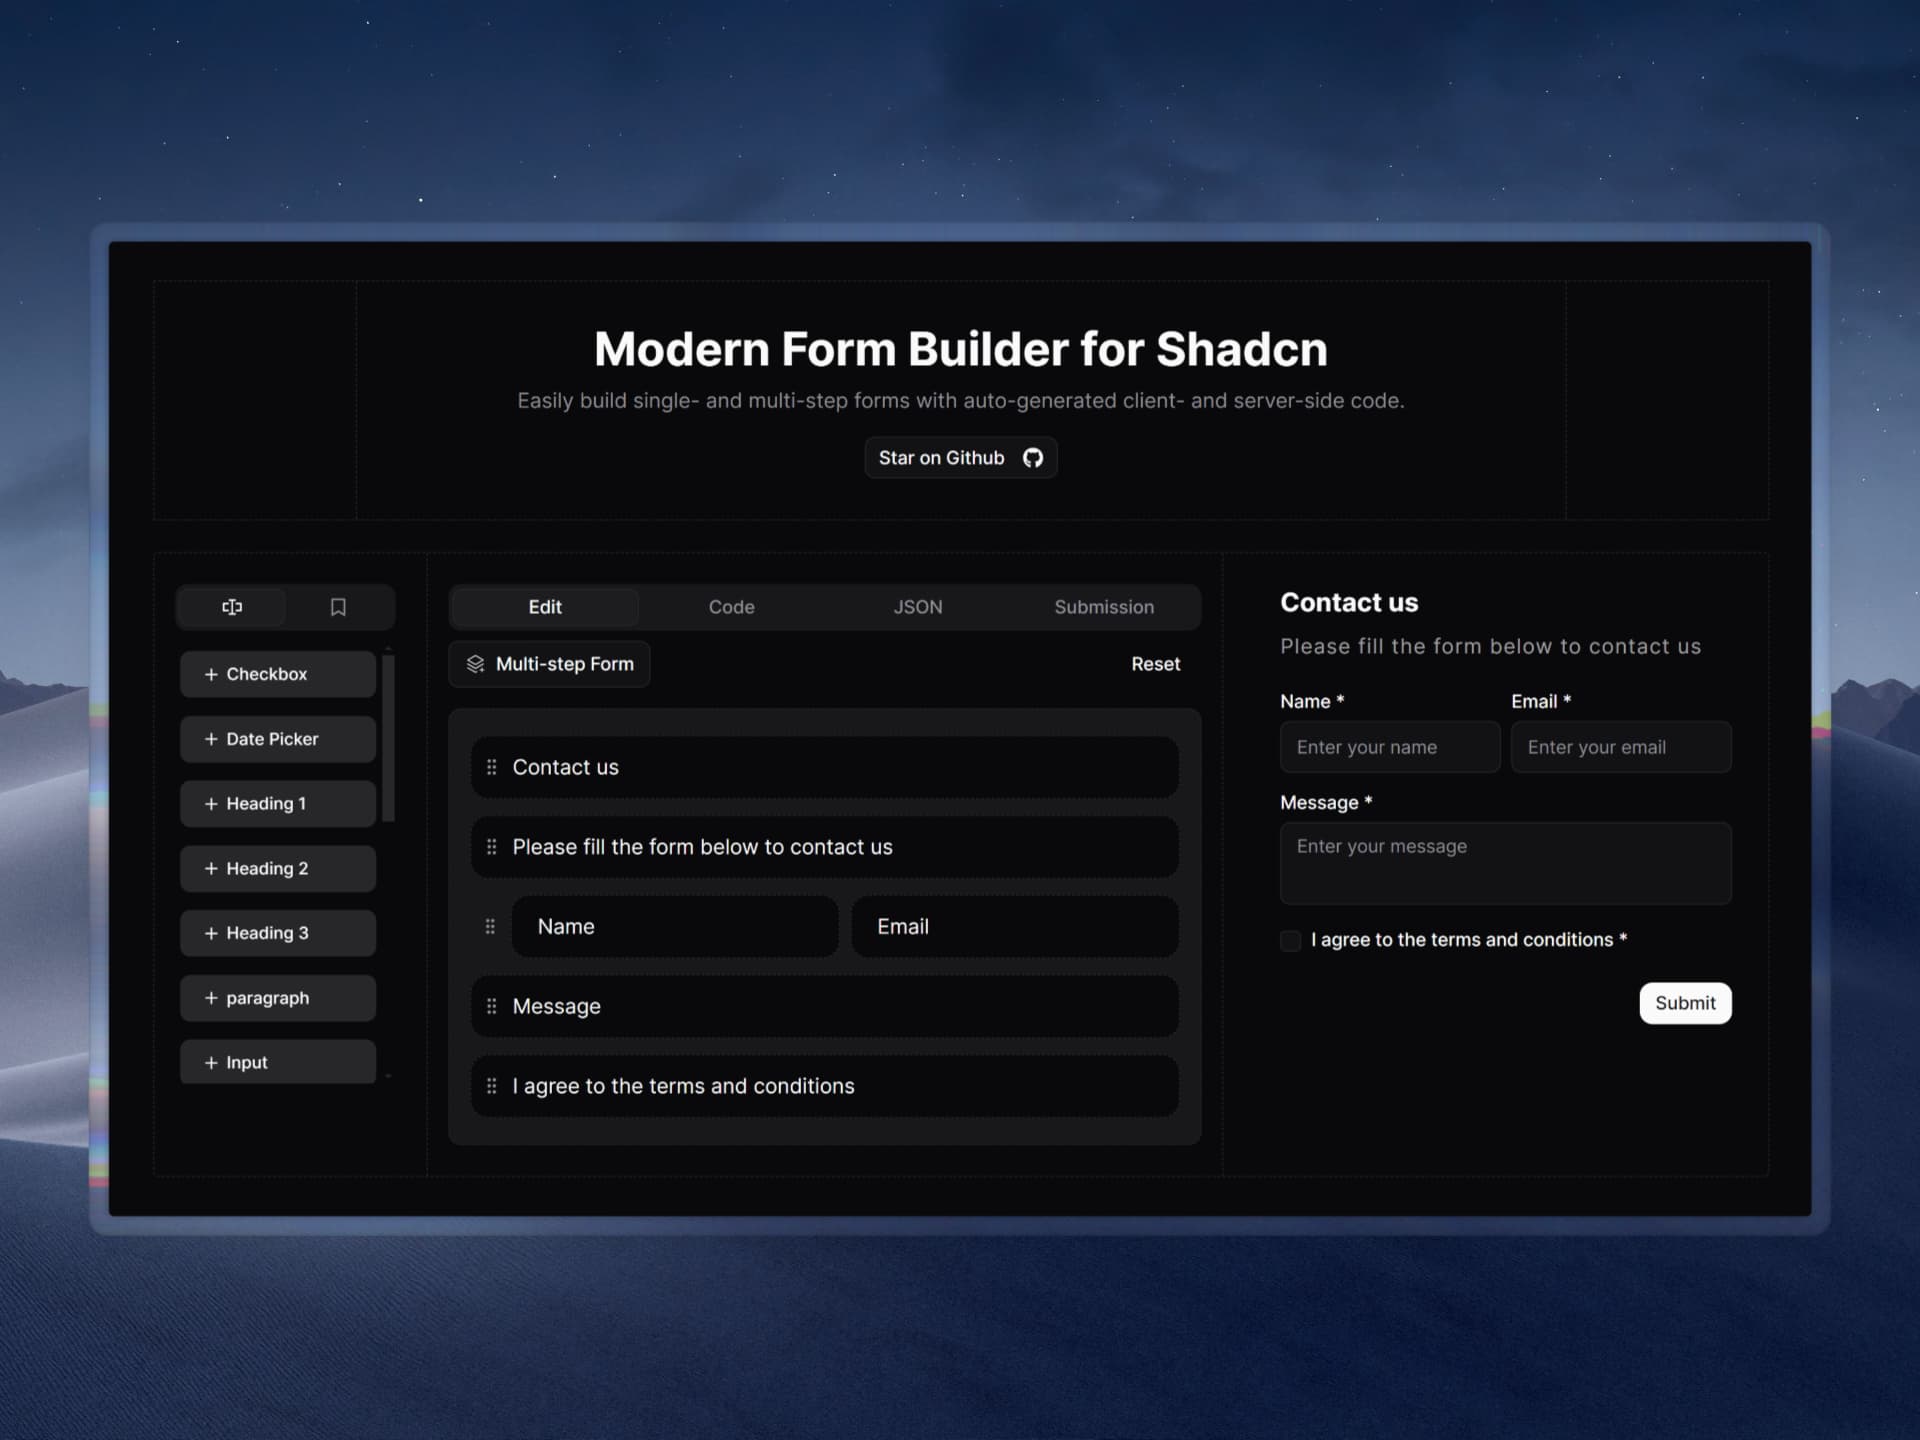Submit the Contact us form
Image resolution: width=1920 pixels, height=1440 pixels.
(x=1685, y=1003)
